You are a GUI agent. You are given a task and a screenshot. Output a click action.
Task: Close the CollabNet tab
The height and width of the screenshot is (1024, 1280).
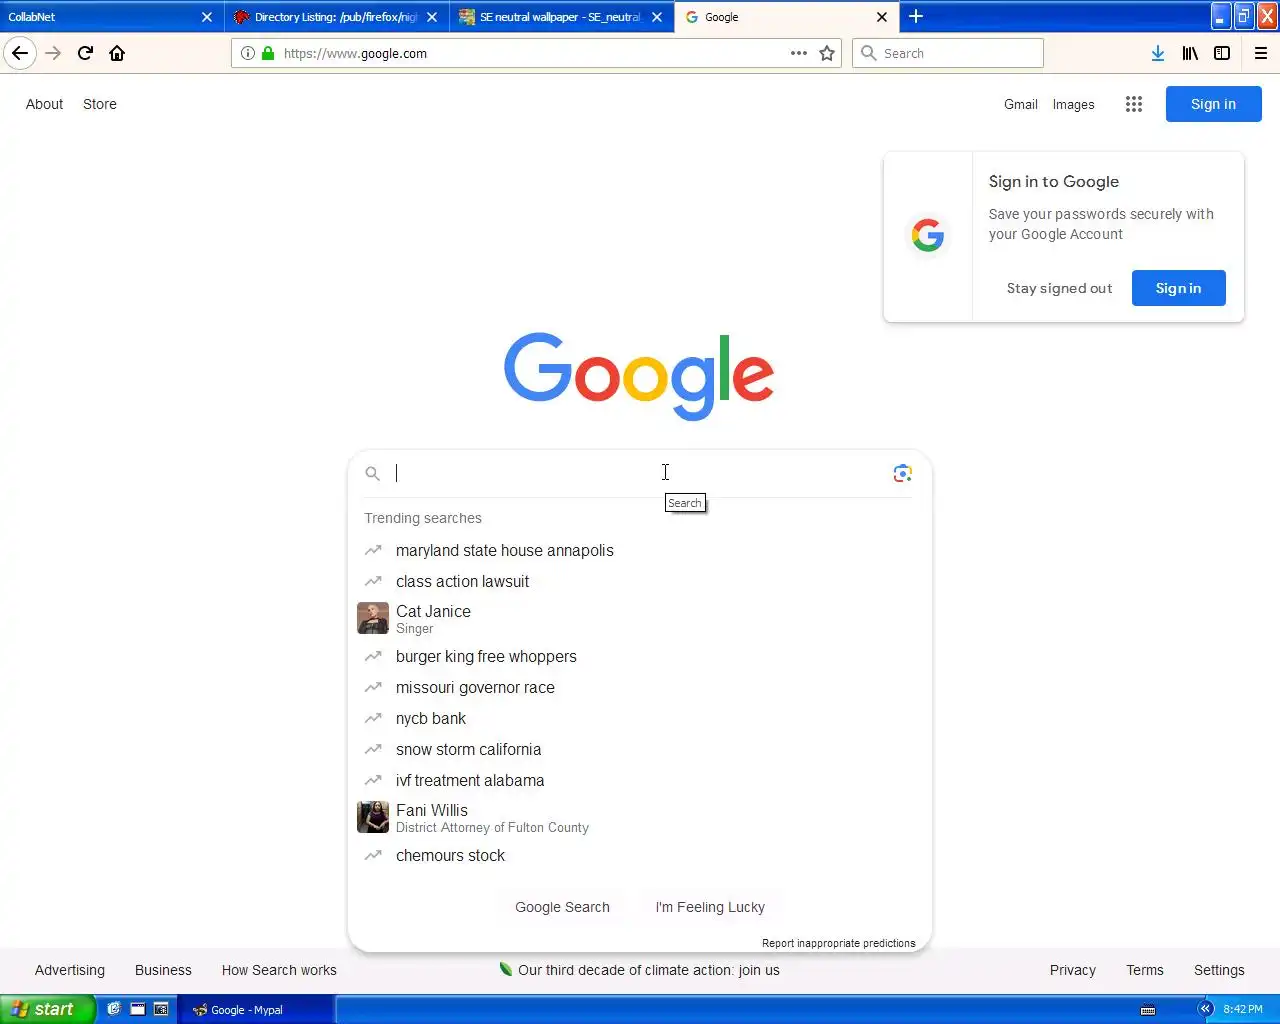coord(206,17)
